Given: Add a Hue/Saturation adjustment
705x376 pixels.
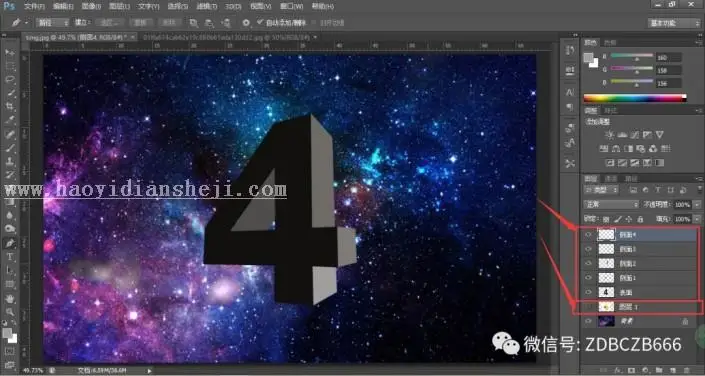Looking at the screenshot, I should pyautogui.click(x=604, y=148).
